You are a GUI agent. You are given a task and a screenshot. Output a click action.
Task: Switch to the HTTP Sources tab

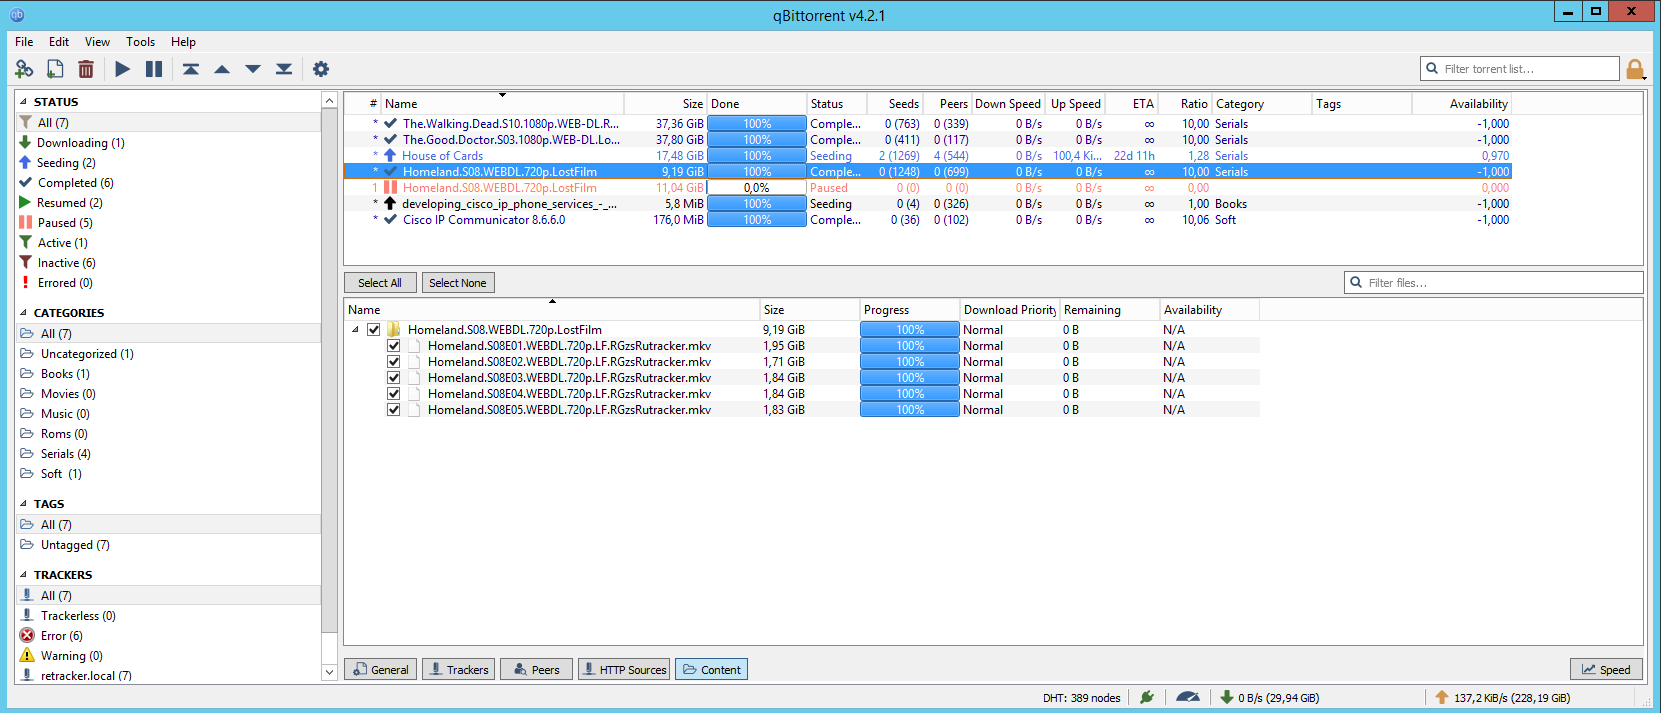pyautogui.click(x=624, y=670)
